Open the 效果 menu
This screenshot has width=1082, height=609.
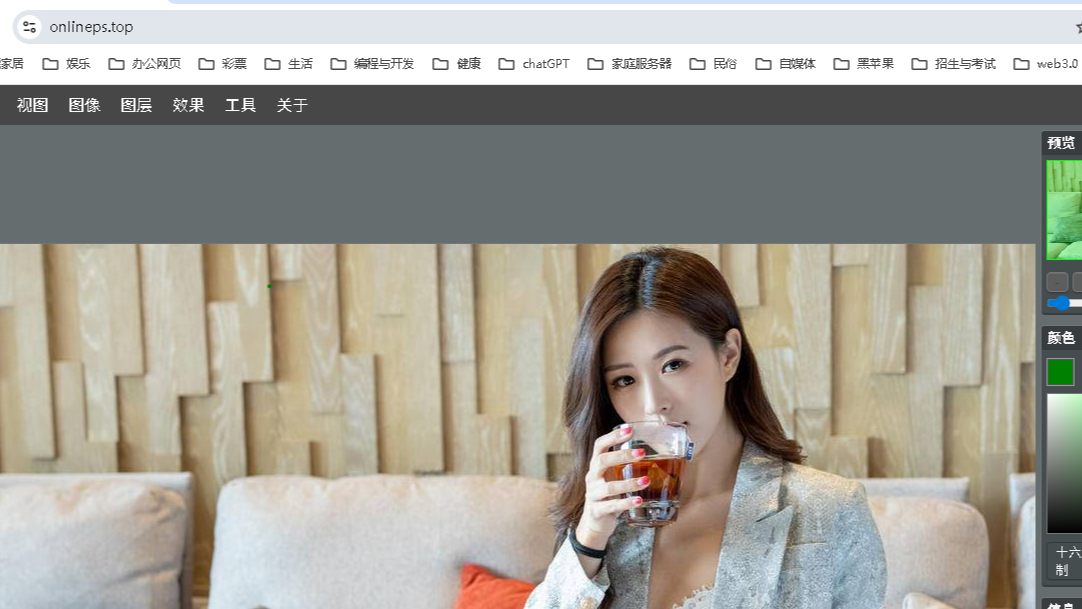pyautogui.click(x=188, y=104)
